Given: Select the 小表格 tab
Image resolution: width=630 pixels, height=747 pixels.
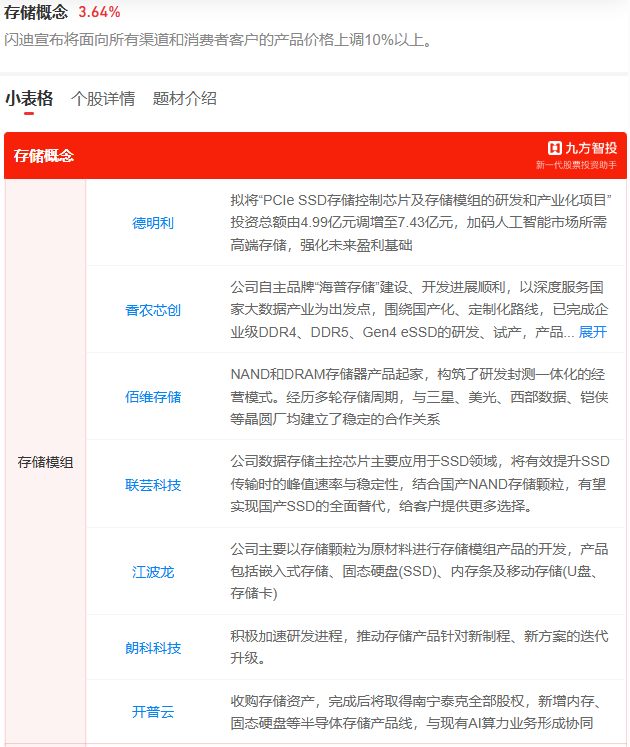Looking at the screenshot, I should click(29, 99).
